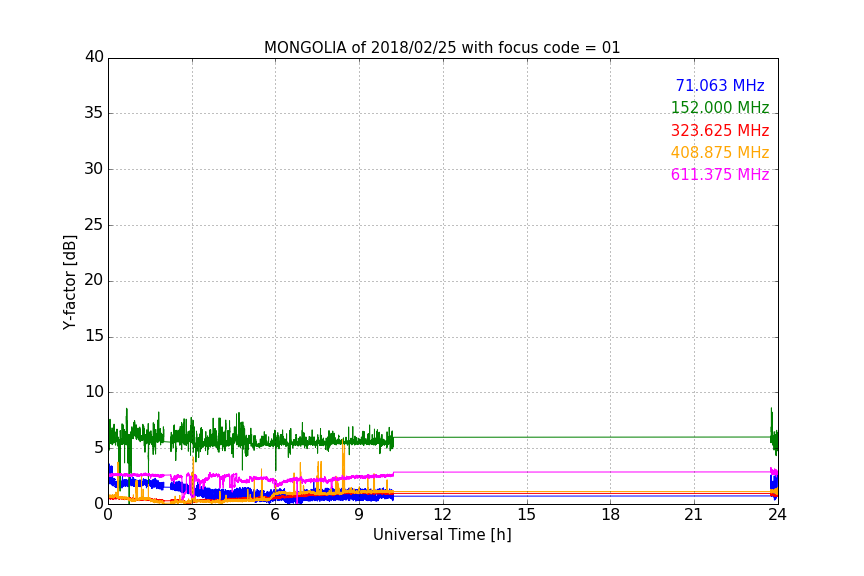Choose the orange 408.875 MHz legend label
864x576 pixels.
coord(719,153)
